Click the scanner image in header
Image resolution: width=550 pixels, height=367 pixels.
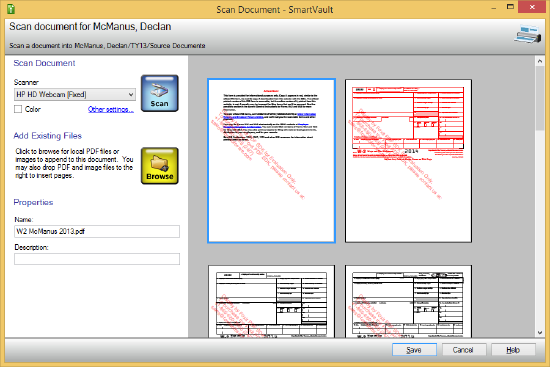click(528, 34)
